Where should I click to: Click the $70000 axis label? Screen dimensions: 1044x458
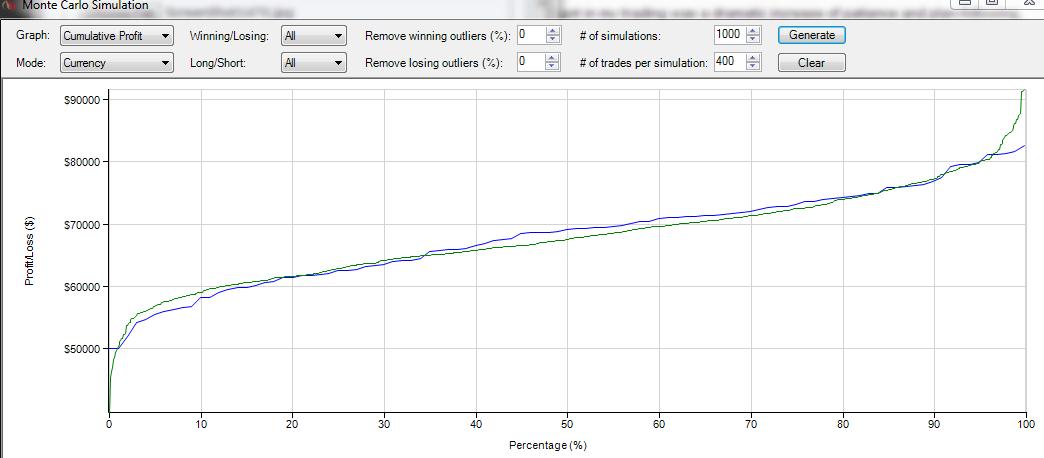pyautogui.click(x=81, y=224)
